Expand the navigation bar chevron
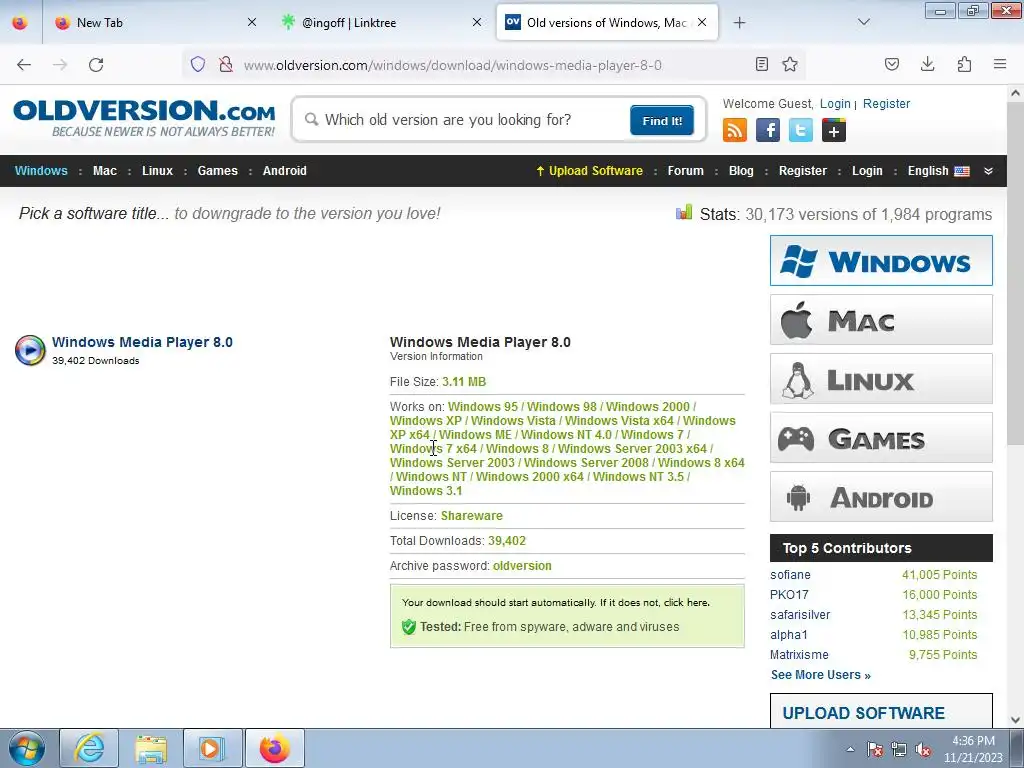 (x=989, y=171)
